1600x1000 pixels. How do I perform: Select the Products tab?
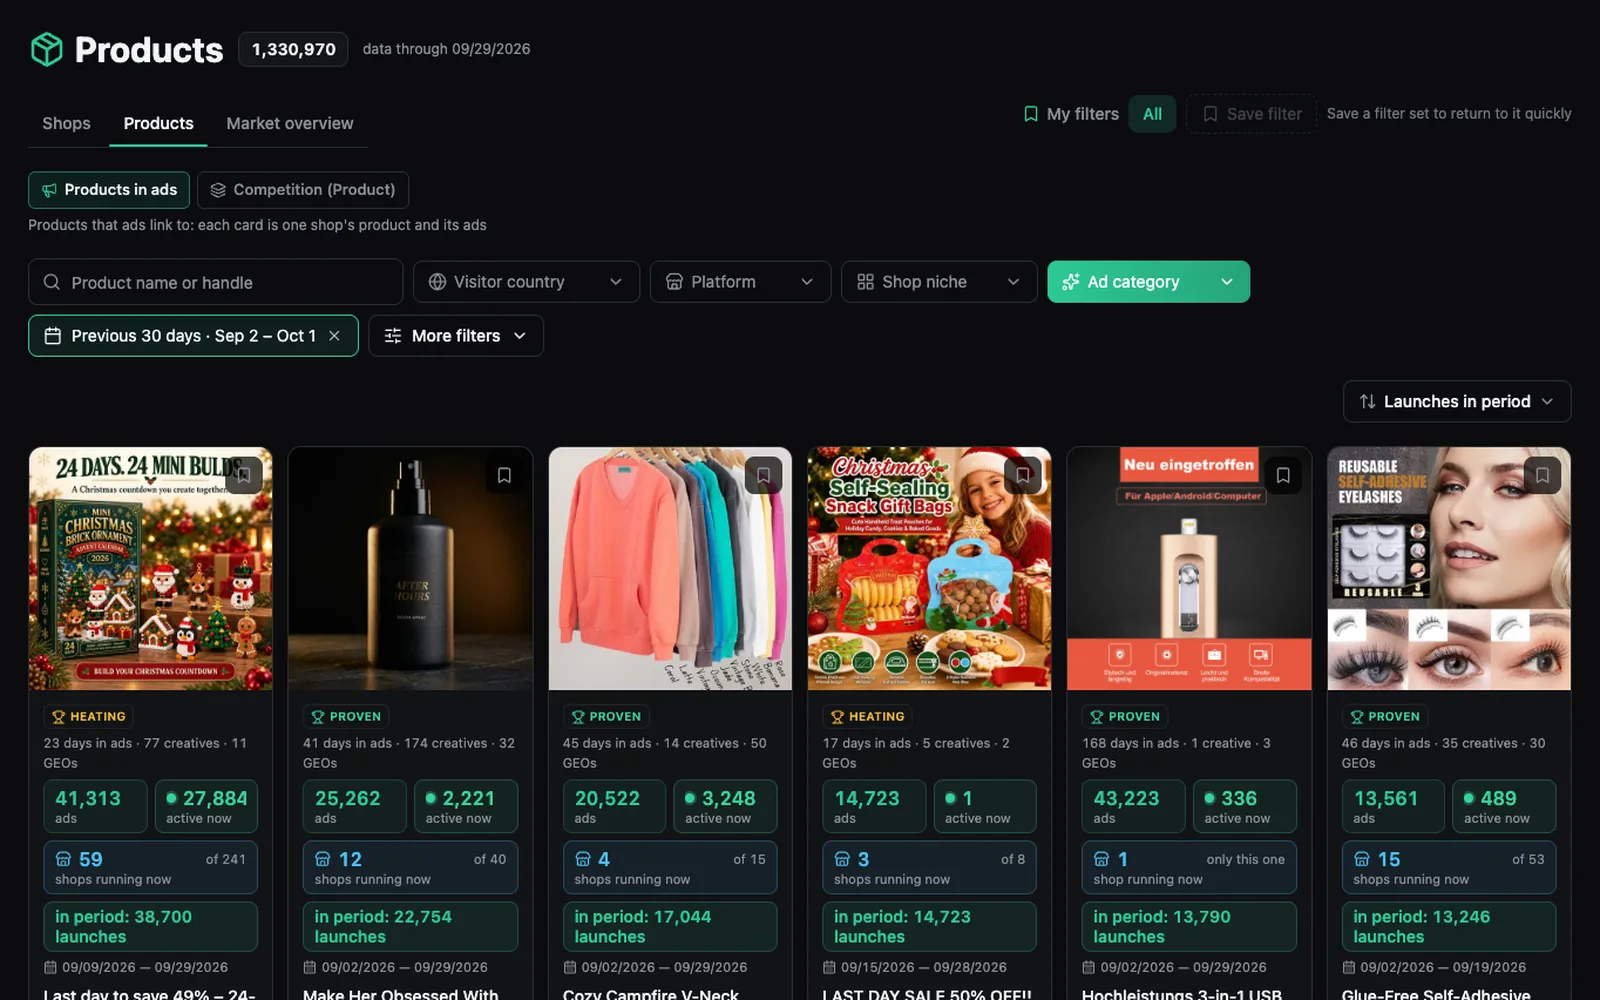(158, 123)
